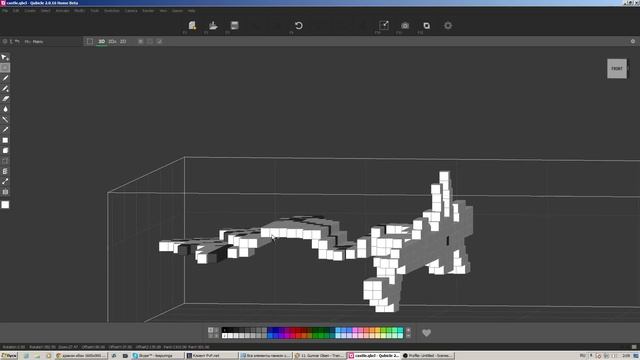Click the export arrow-in-square icon
Image resolution: width=640 pixels, height=360 pixels.
point(384,25)
